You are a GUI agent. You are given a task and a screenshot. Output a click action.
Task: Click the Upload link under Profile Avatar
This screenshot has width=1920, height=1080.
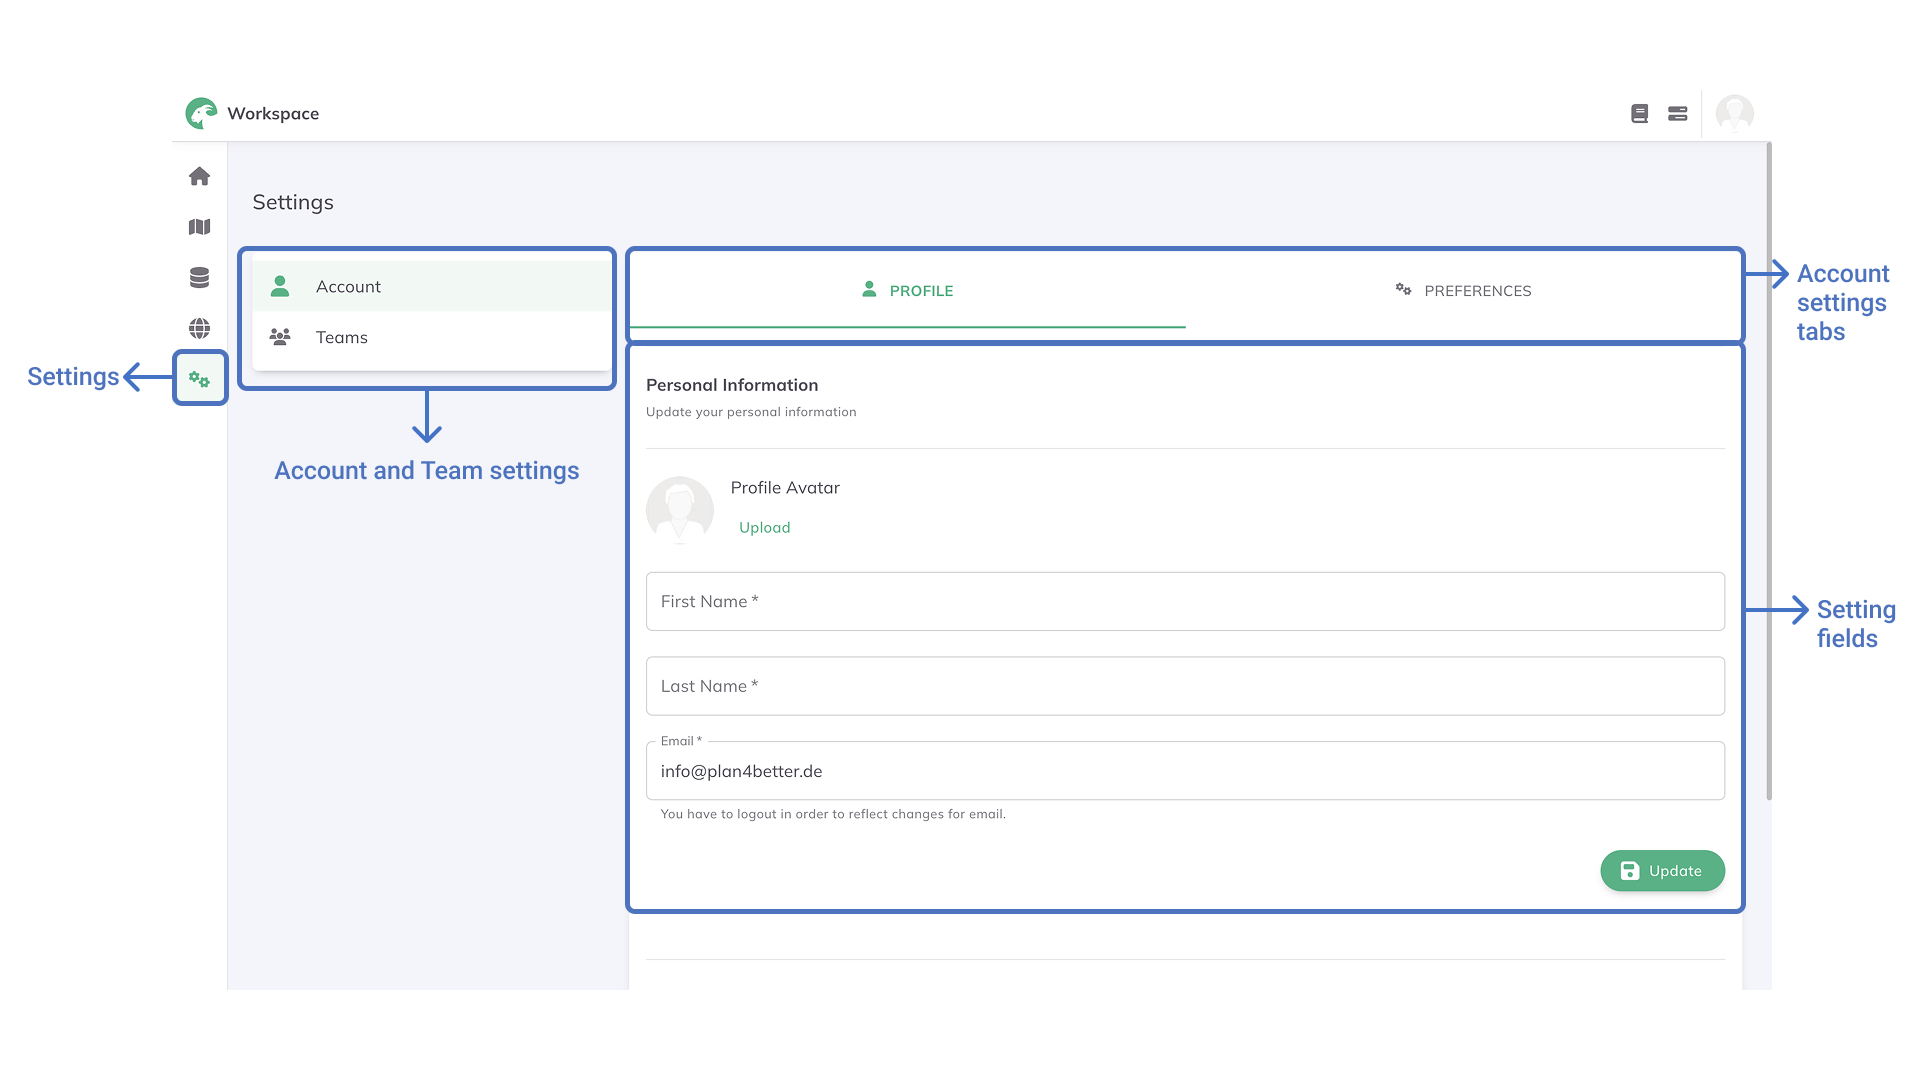(x=764, y=527)
